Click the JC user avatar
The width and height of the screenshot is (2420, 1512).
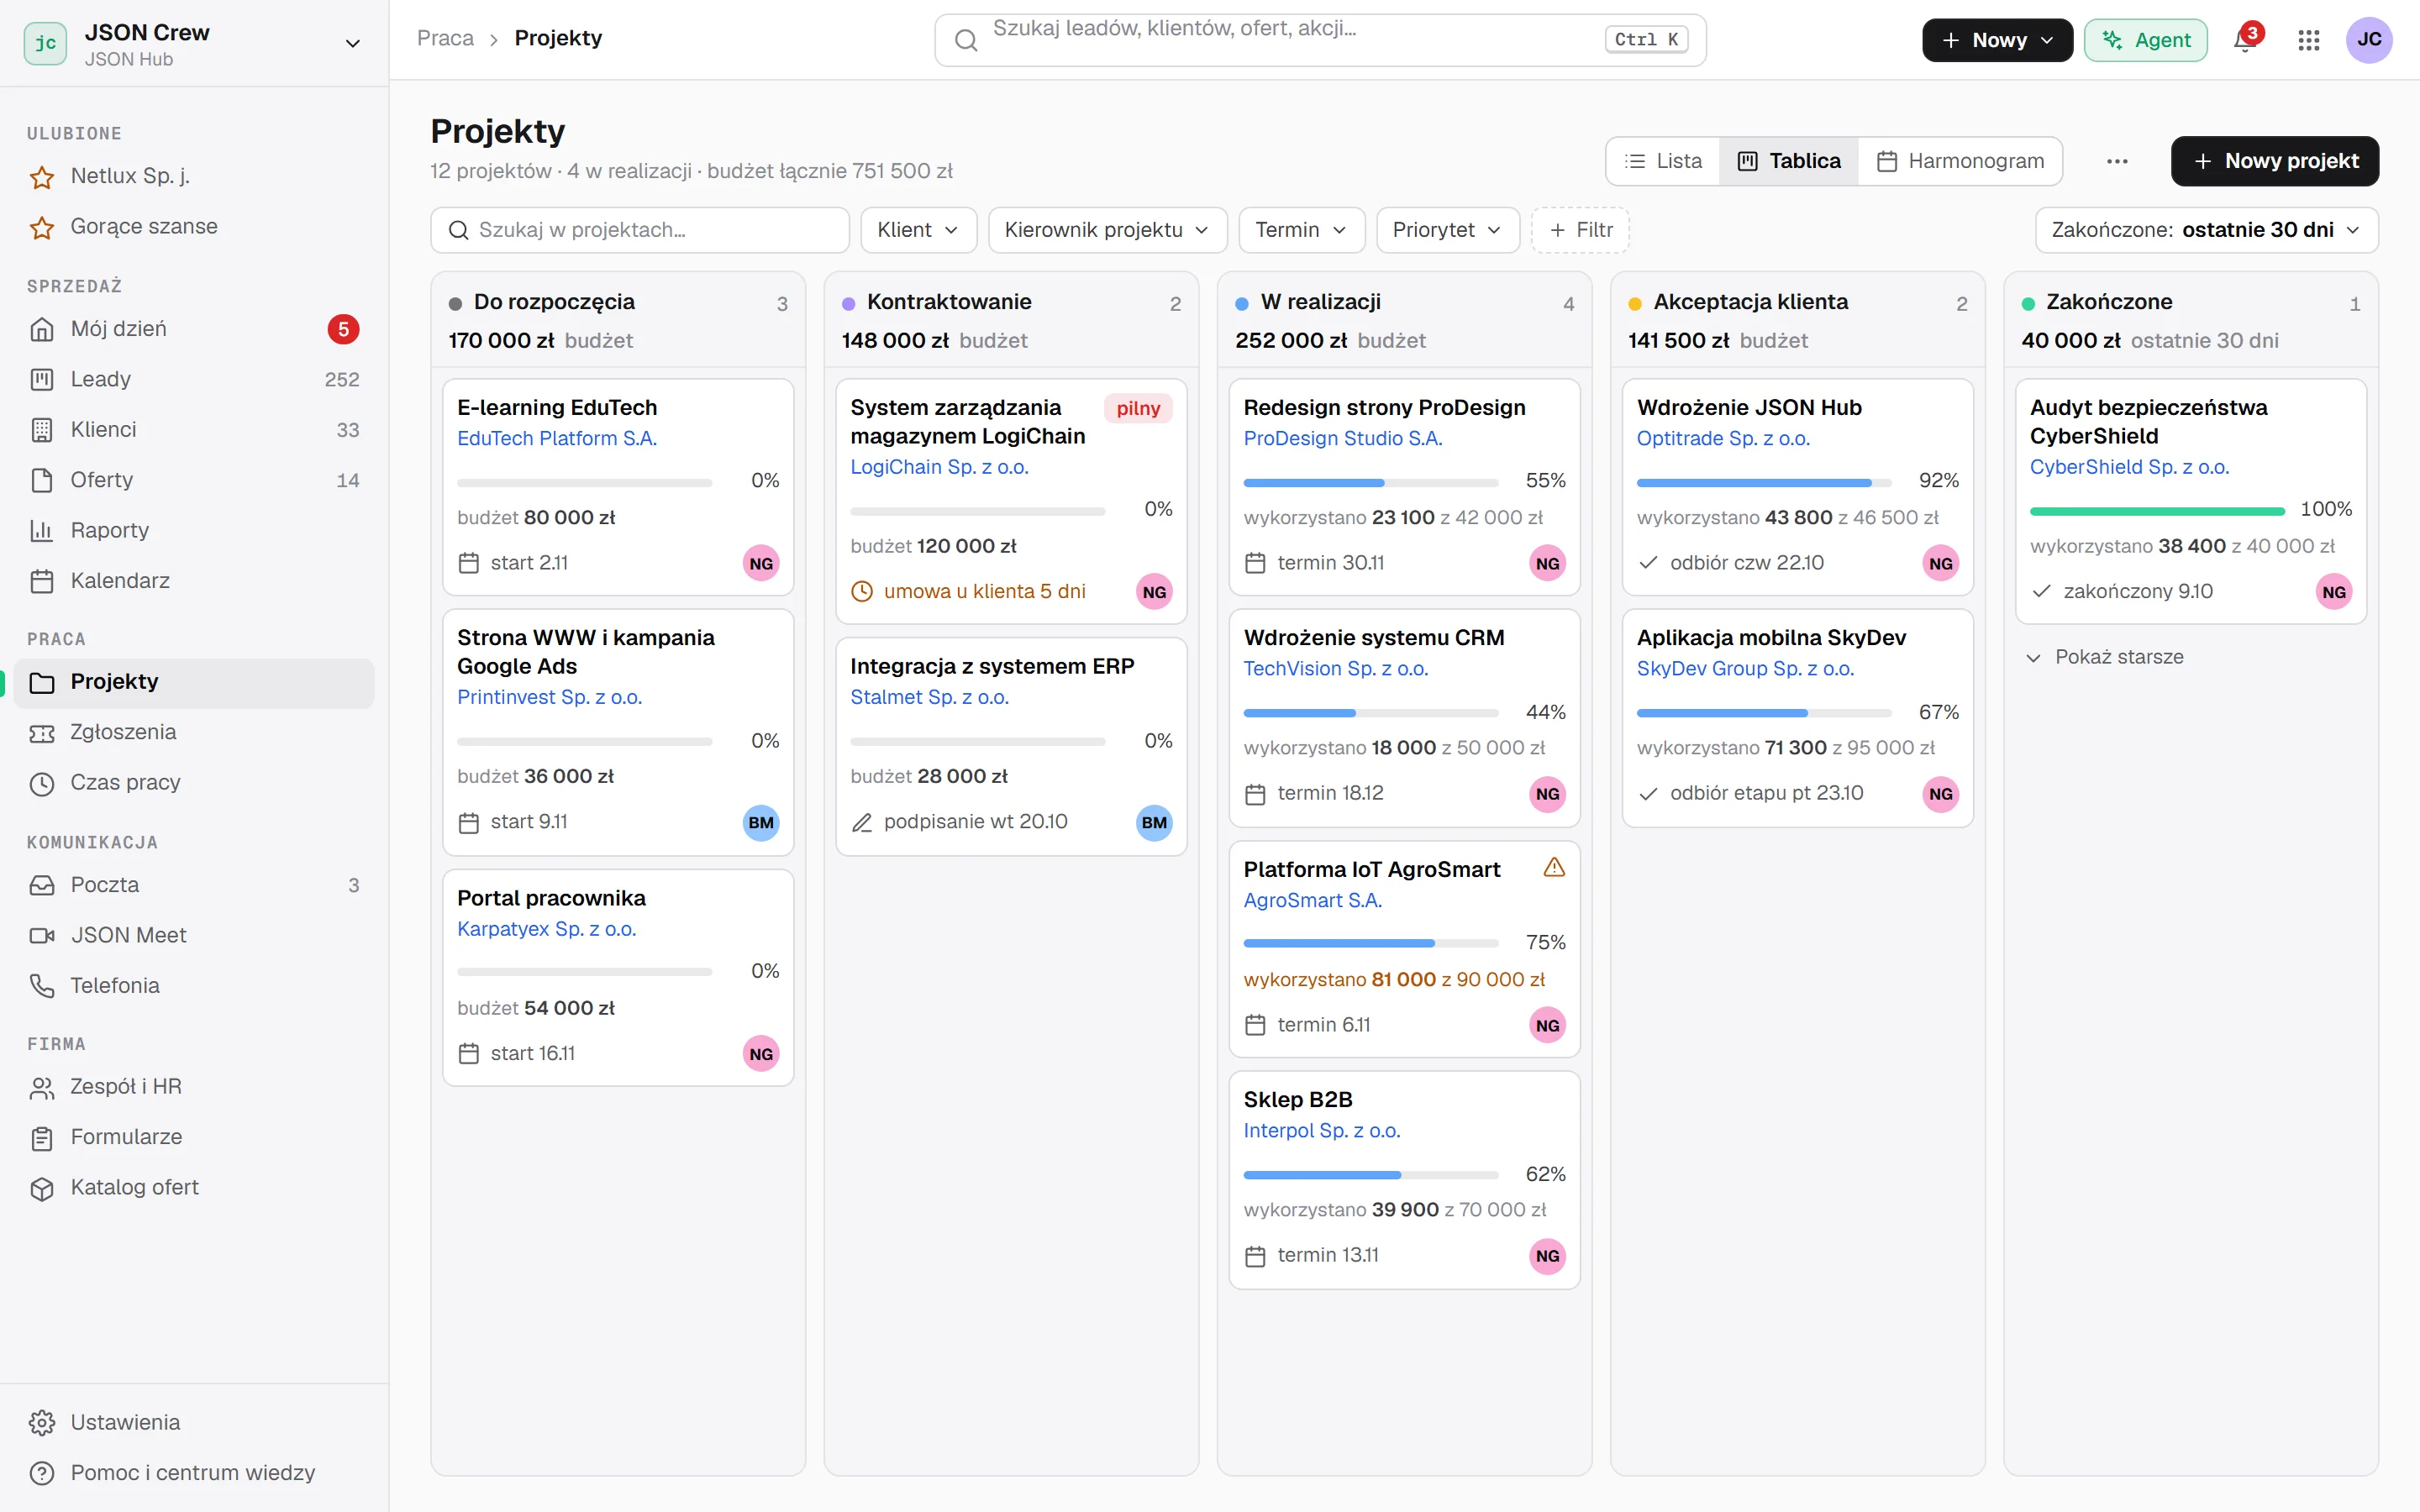click(x=2369, y=40)
